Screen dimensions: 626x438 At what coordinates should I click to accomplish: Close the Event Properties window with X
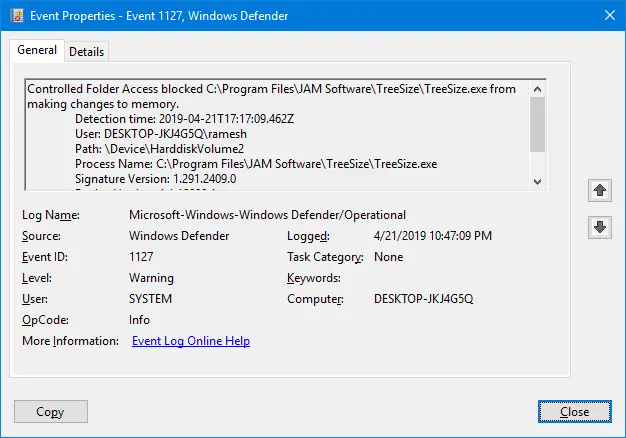pos(610,15)
